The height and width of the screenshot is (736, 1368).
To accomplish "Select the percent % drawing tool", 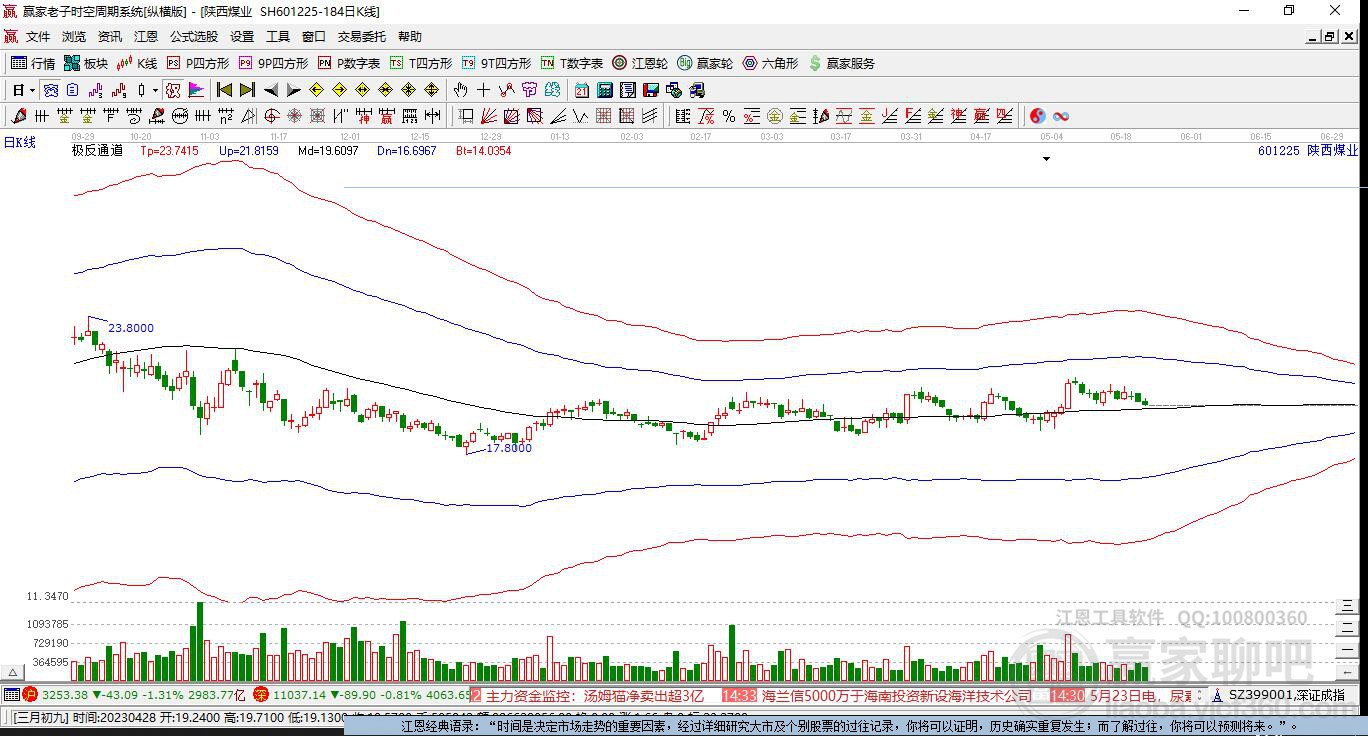I will click(x=729, y=116).
